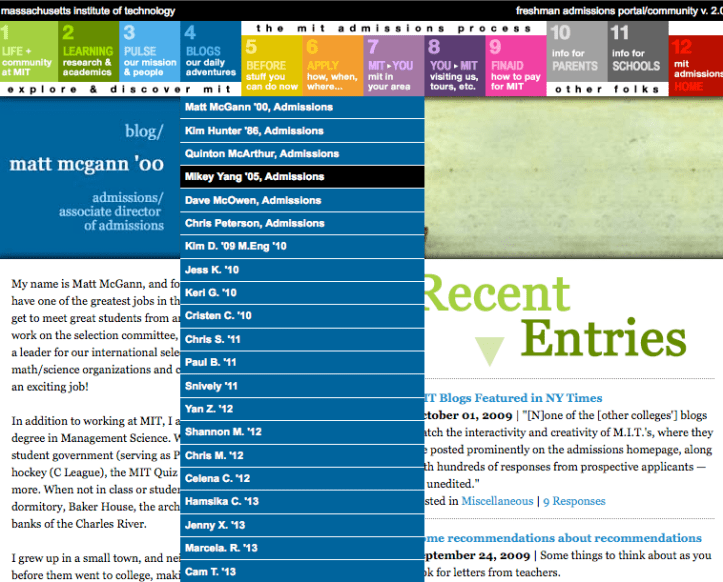Click the 'September 24, 2009' entry date
Viewport: 723px width, 582px height.
click(x=477, y=555)
